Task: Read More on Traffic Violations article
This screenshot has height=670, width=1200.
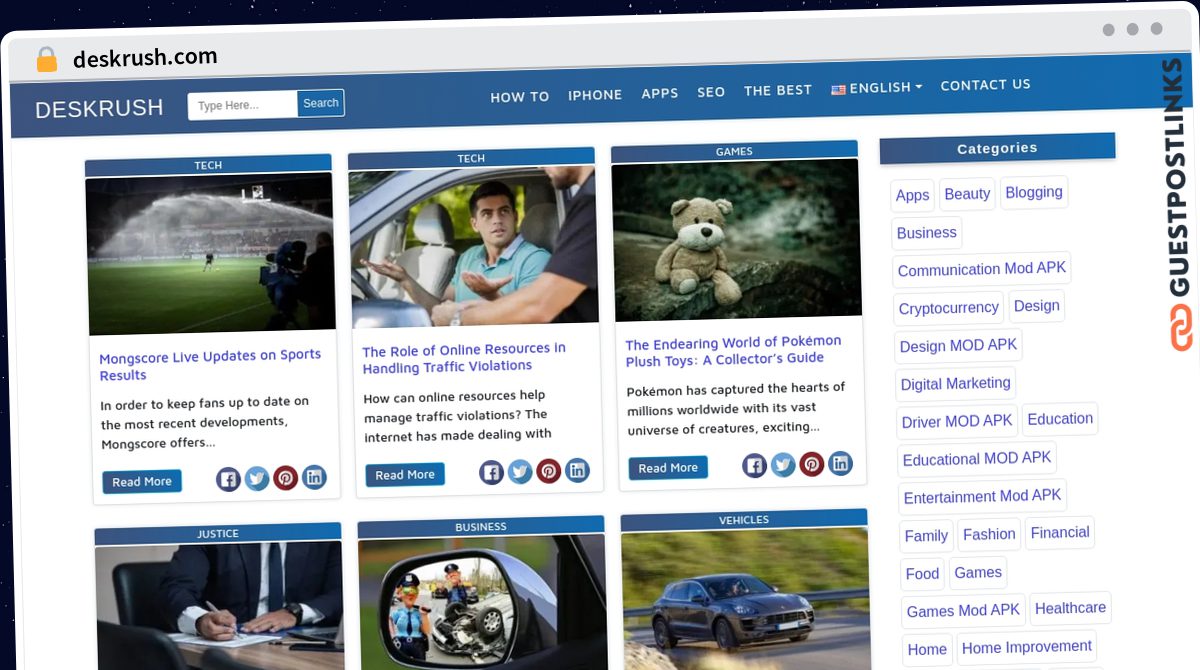Action: (405, 474)
